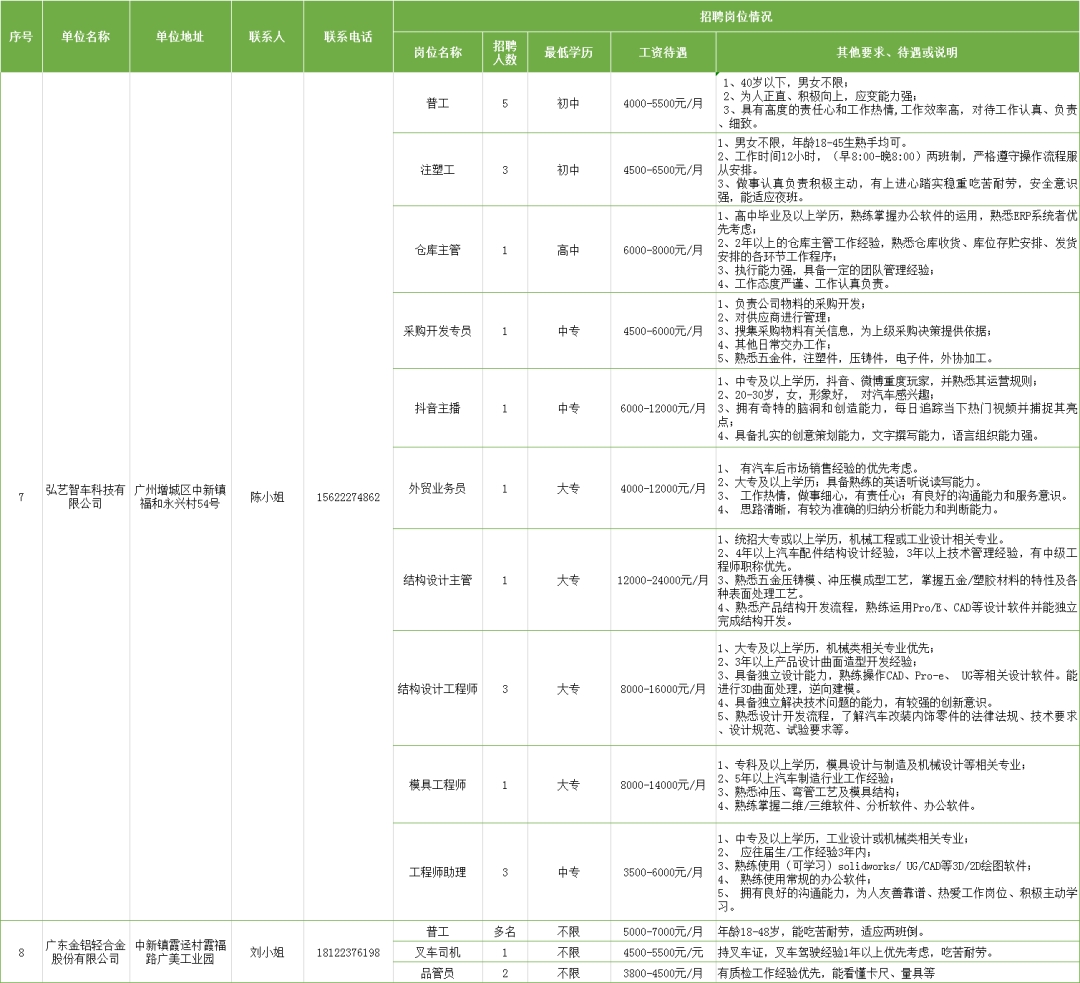Click the 招聘岗位情况 merged header
Viewport: 1080px width, 983px height.
pos(735,14)
